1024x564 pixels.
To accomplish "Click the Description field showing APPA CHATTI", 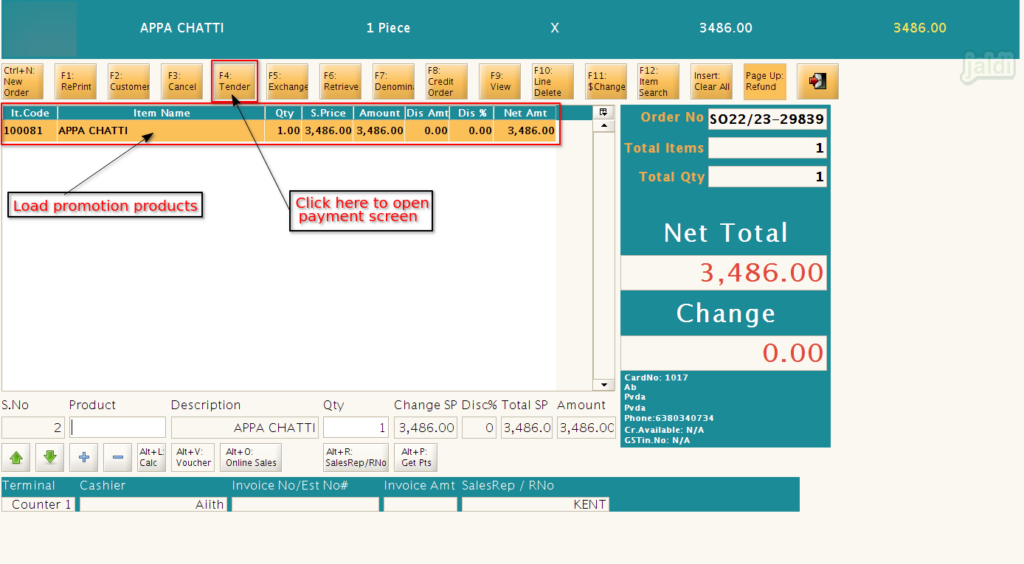I will [x=245, y=428].
